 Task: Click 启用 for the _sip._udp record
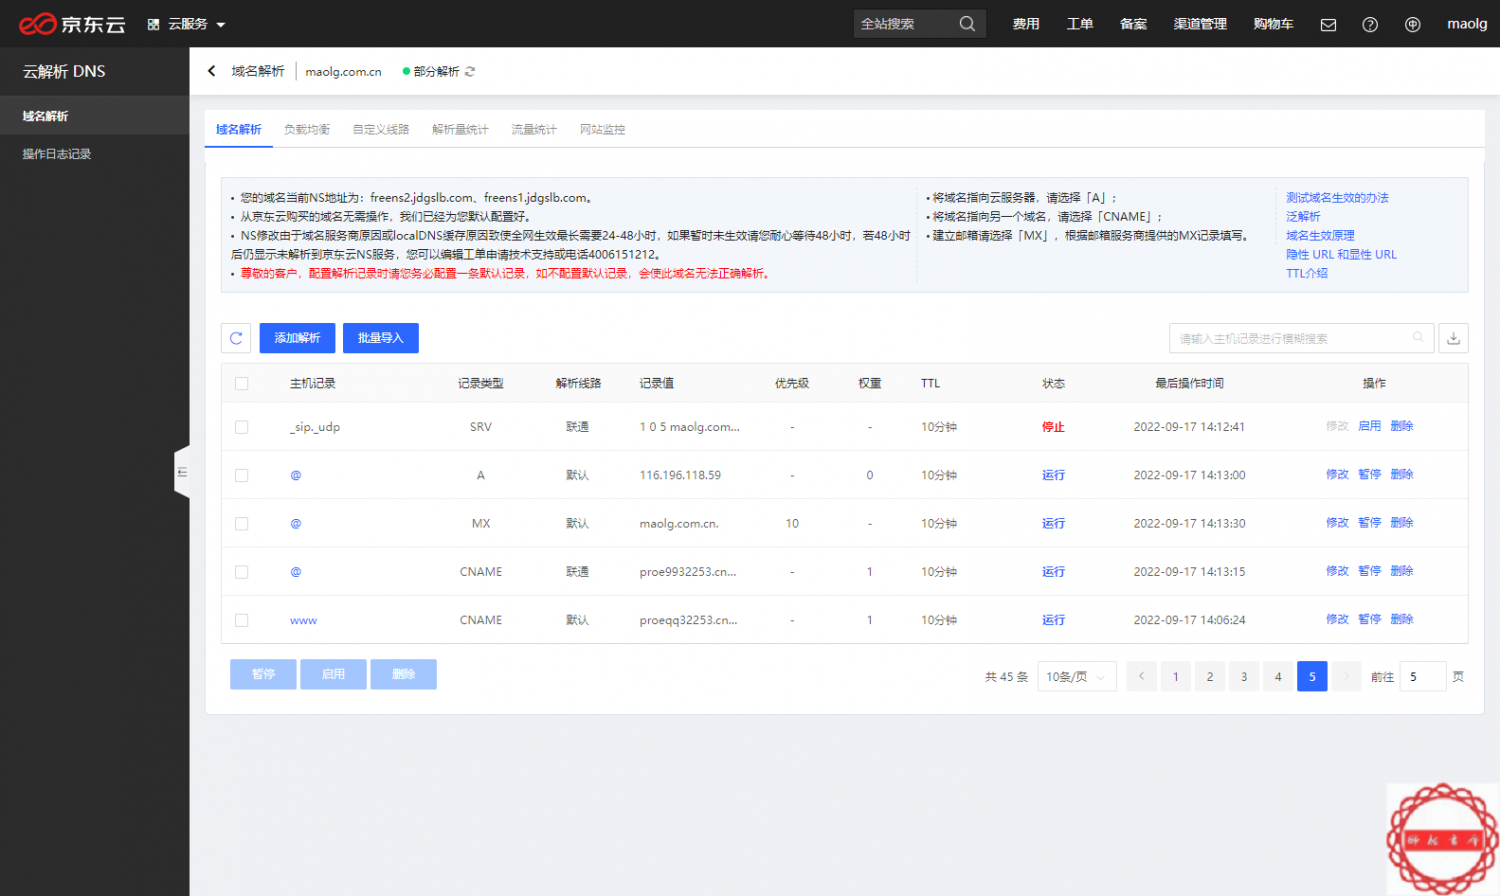click(1369, 426)
